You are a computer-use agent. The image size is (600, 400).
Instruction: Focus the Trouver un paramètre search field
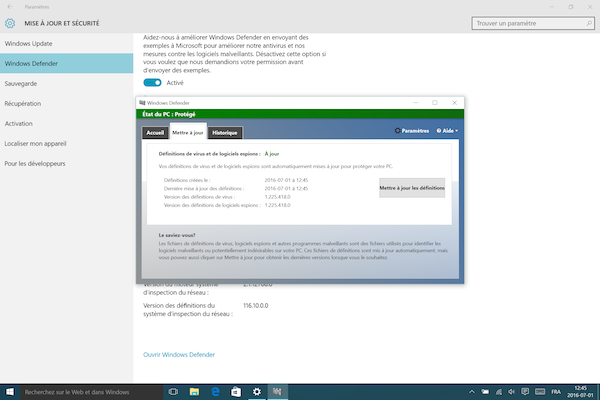[x=533, y=23]
